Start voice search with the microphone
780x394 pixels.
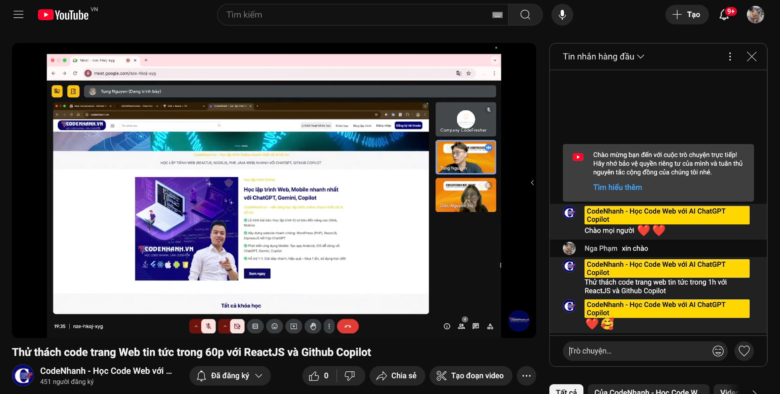click(x=562, y=15)
